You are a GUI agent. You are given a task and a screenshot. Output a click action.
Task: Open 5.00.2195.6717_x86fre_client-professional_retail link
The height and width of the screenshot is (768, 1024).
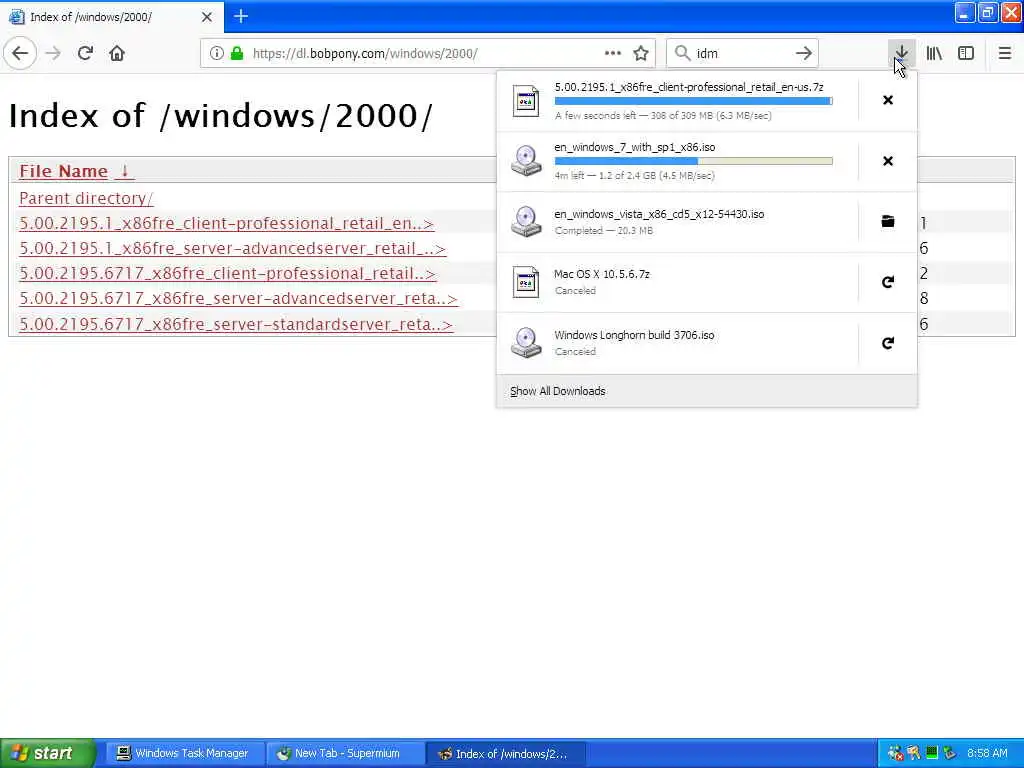click(227, 273)
